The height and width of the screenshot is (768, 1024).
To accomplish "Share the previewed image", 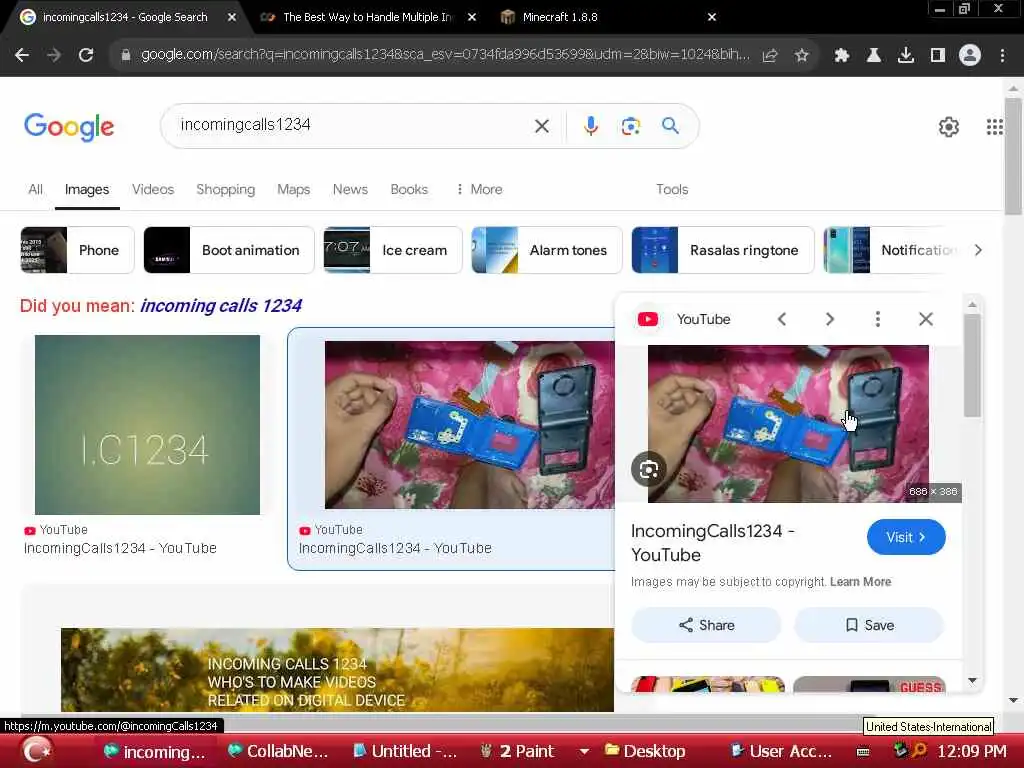I will point(706,625).
